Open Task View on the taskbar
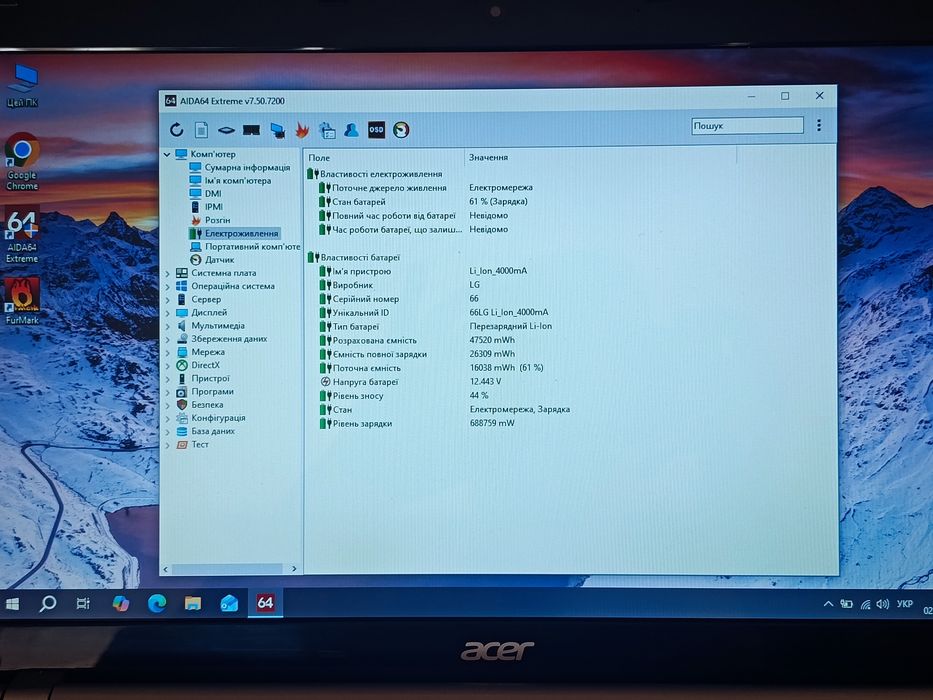The height and width of the screenshot is (700, 933). tap(83, 604)
